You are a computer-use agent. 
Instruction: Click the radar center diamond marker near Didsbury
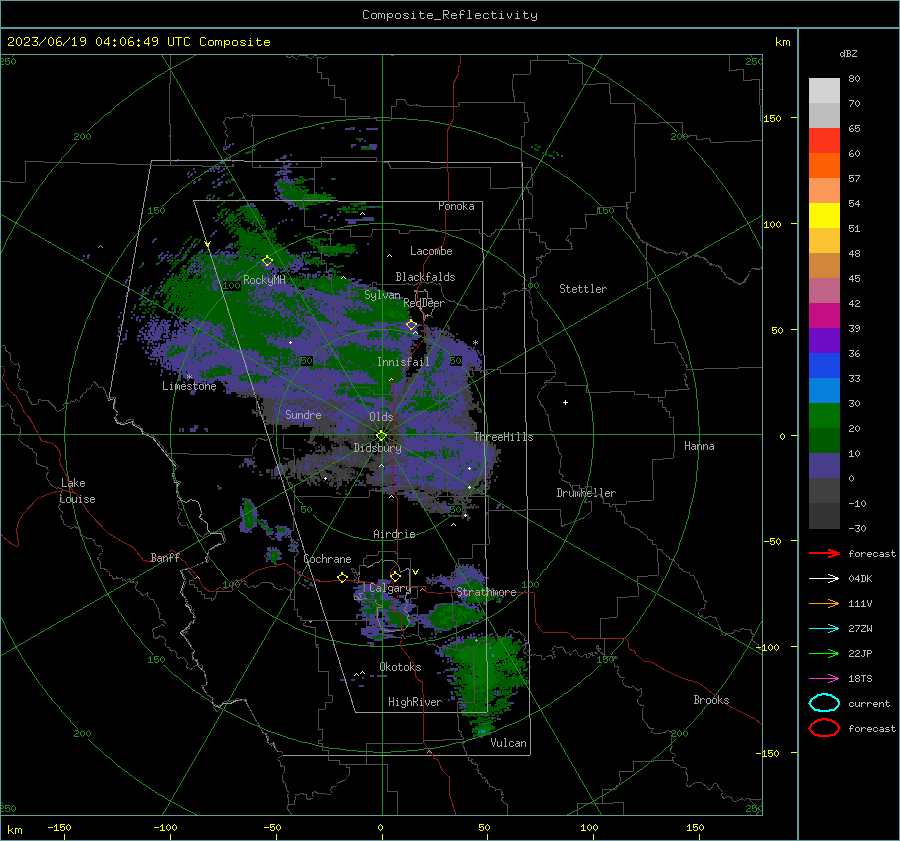382,436
